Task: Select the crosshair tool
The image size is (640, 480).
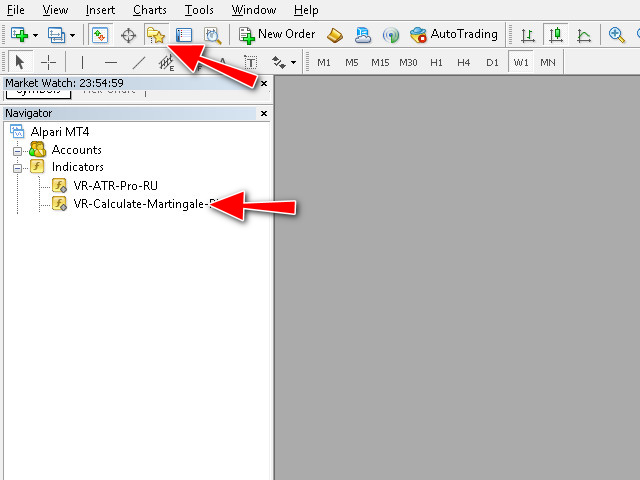Action: [48, 62]
